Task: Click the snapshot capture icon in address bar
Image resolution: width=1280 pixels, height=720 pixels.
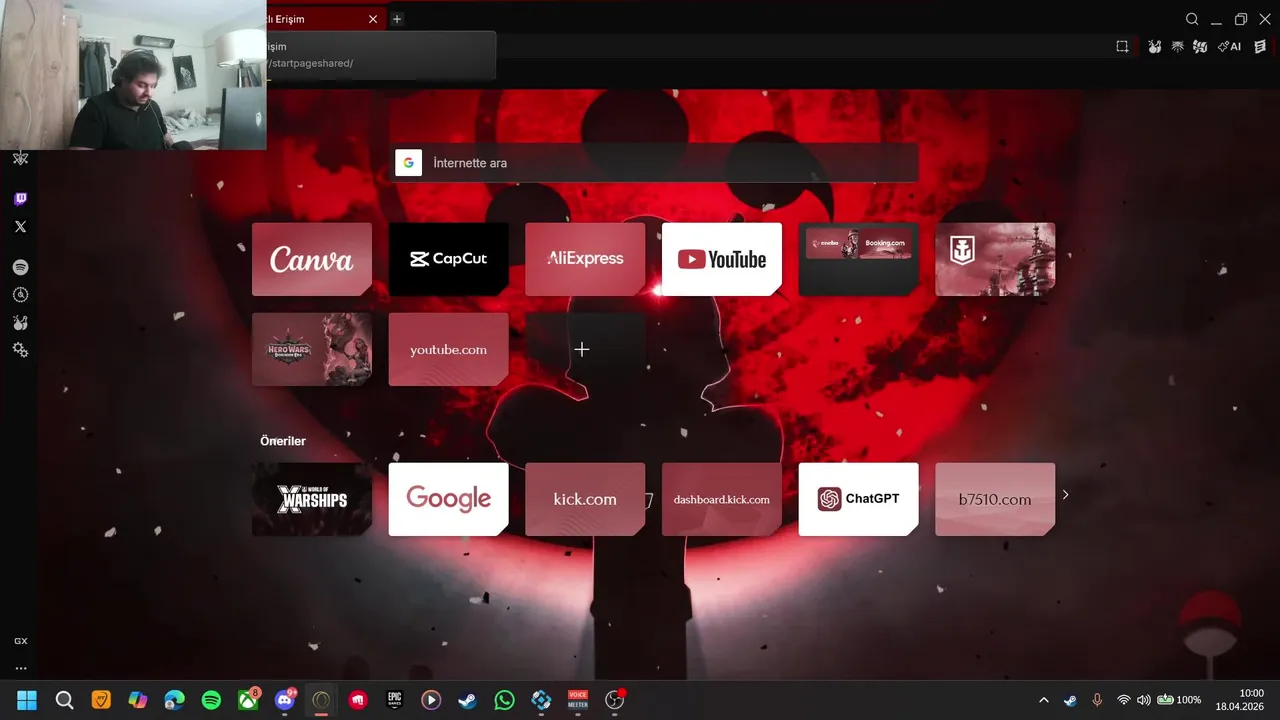Action: (1122, 46)
